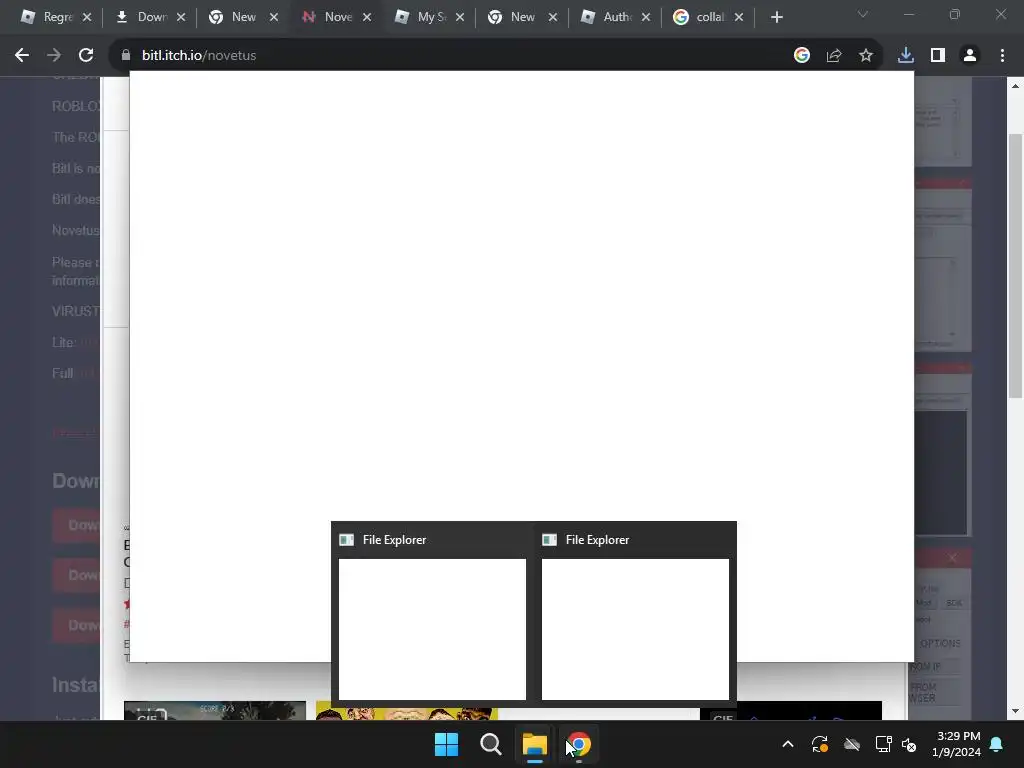
Task: Open display tray icon
Action: point(884,744)
